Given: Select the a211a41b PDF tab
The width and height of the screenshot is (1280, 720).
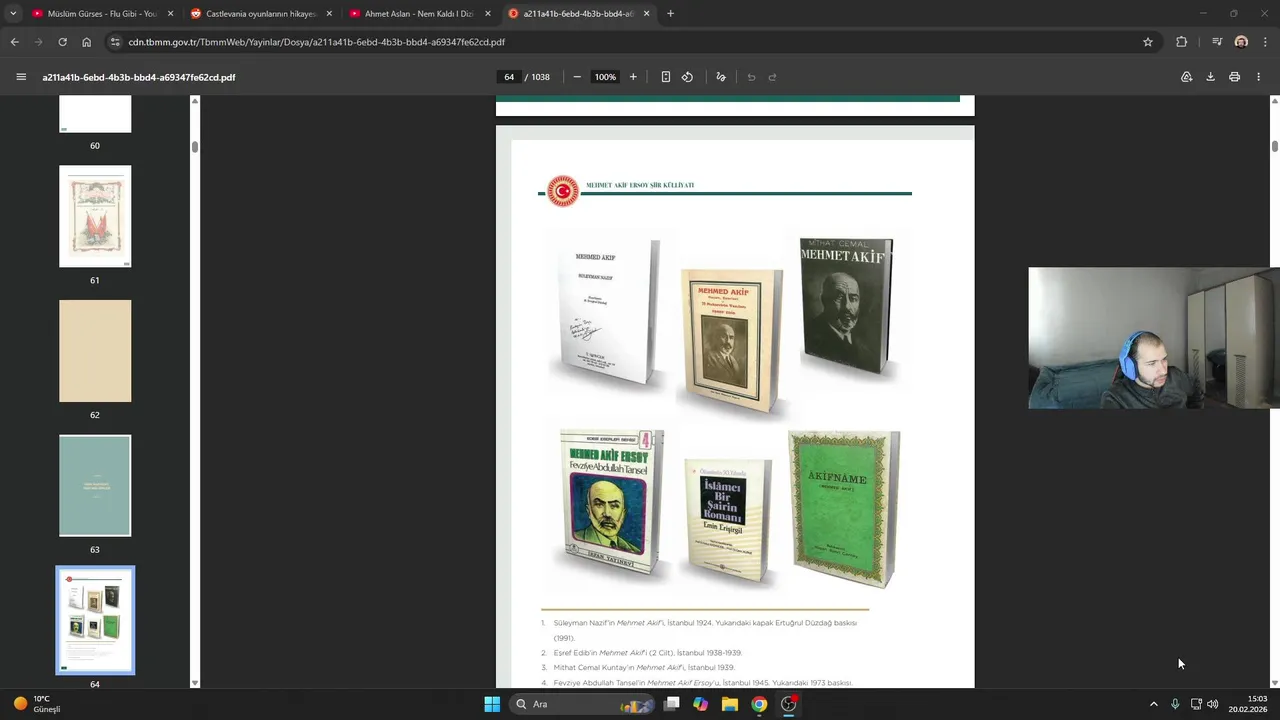Looking at the screenshot, I should point(578,14).
